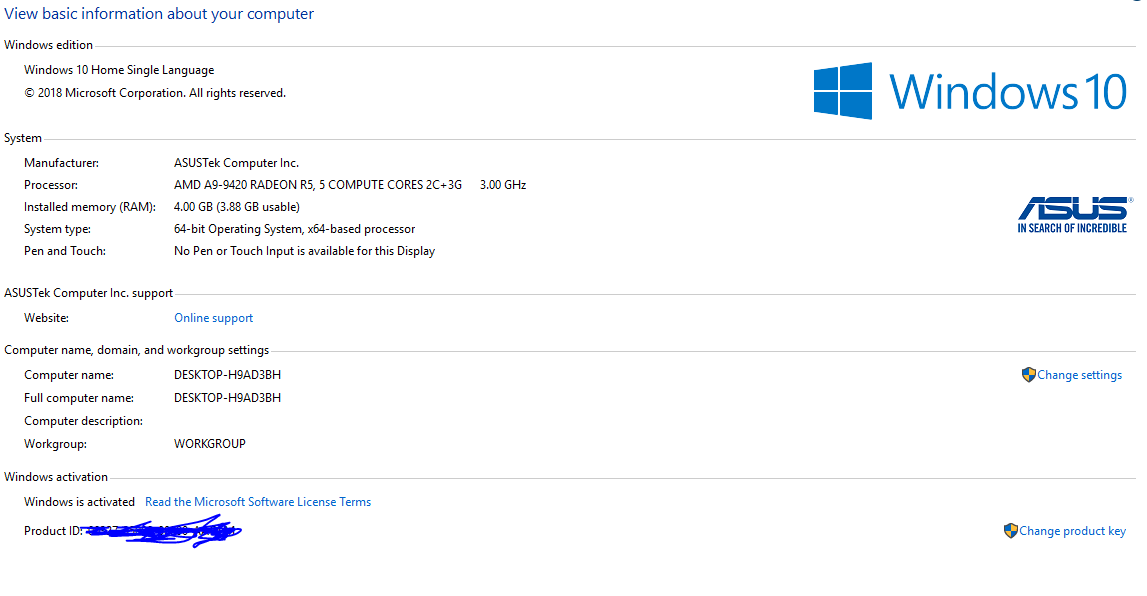The image size is (1147, 596).
Task: Read the Microsoft Software License Terms
Action: 258,501
